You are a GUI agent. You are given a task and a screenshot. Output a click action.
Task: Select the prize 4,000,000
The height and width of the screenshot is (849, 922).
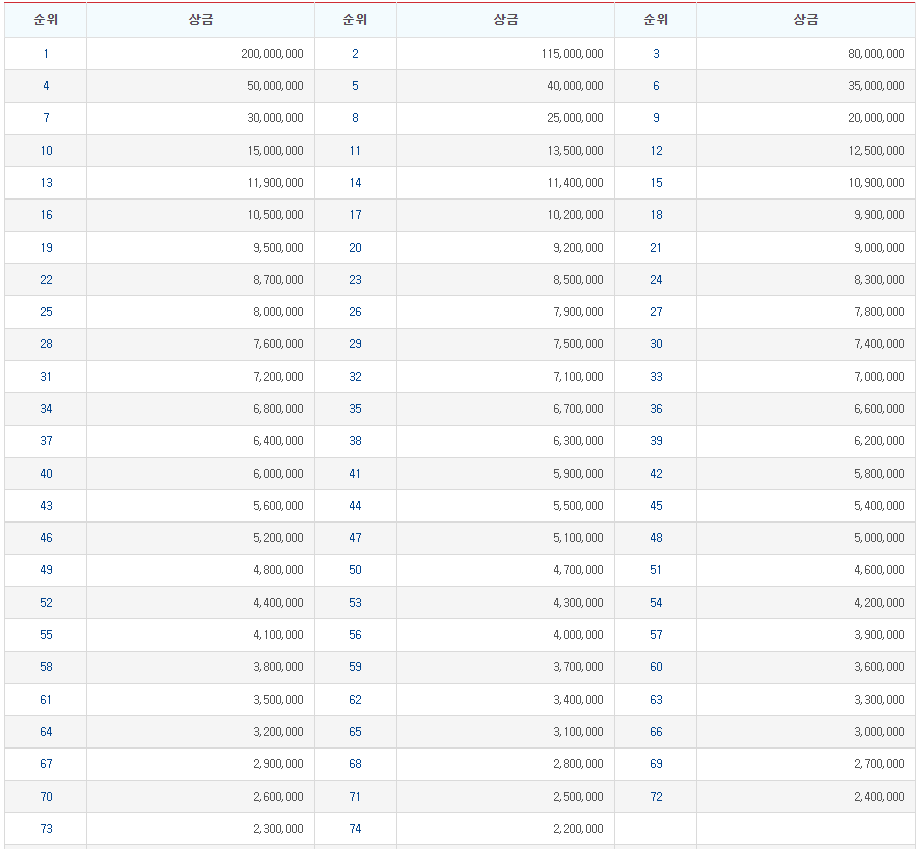[578, 634]
